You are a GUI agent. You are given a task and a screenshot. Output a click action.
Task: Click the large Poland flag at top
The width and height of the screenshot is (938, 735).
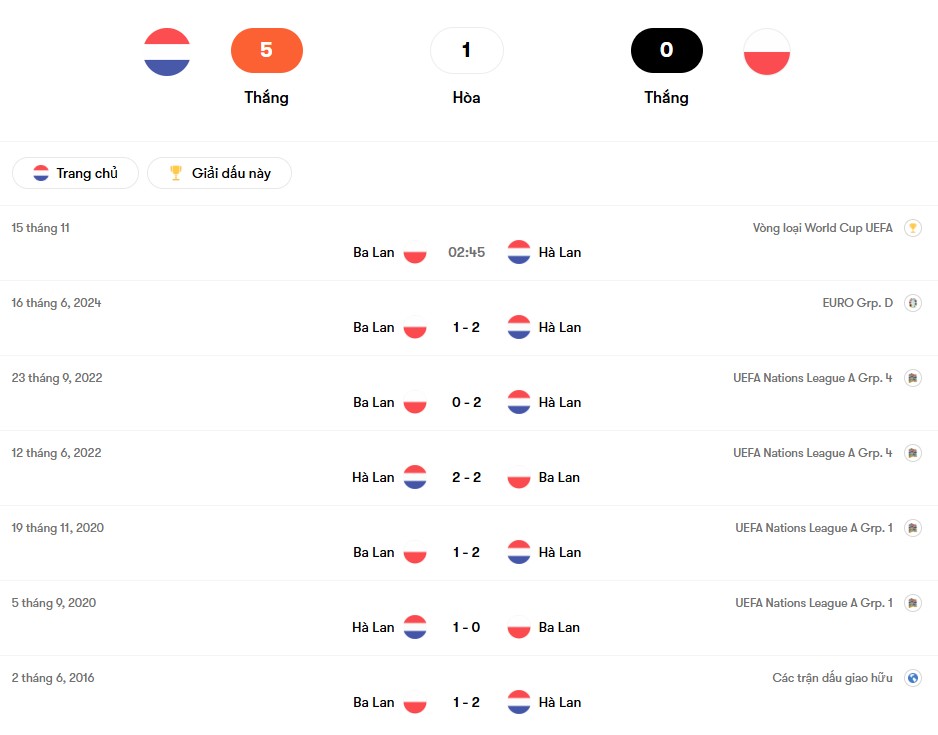[x=766, y=51]
